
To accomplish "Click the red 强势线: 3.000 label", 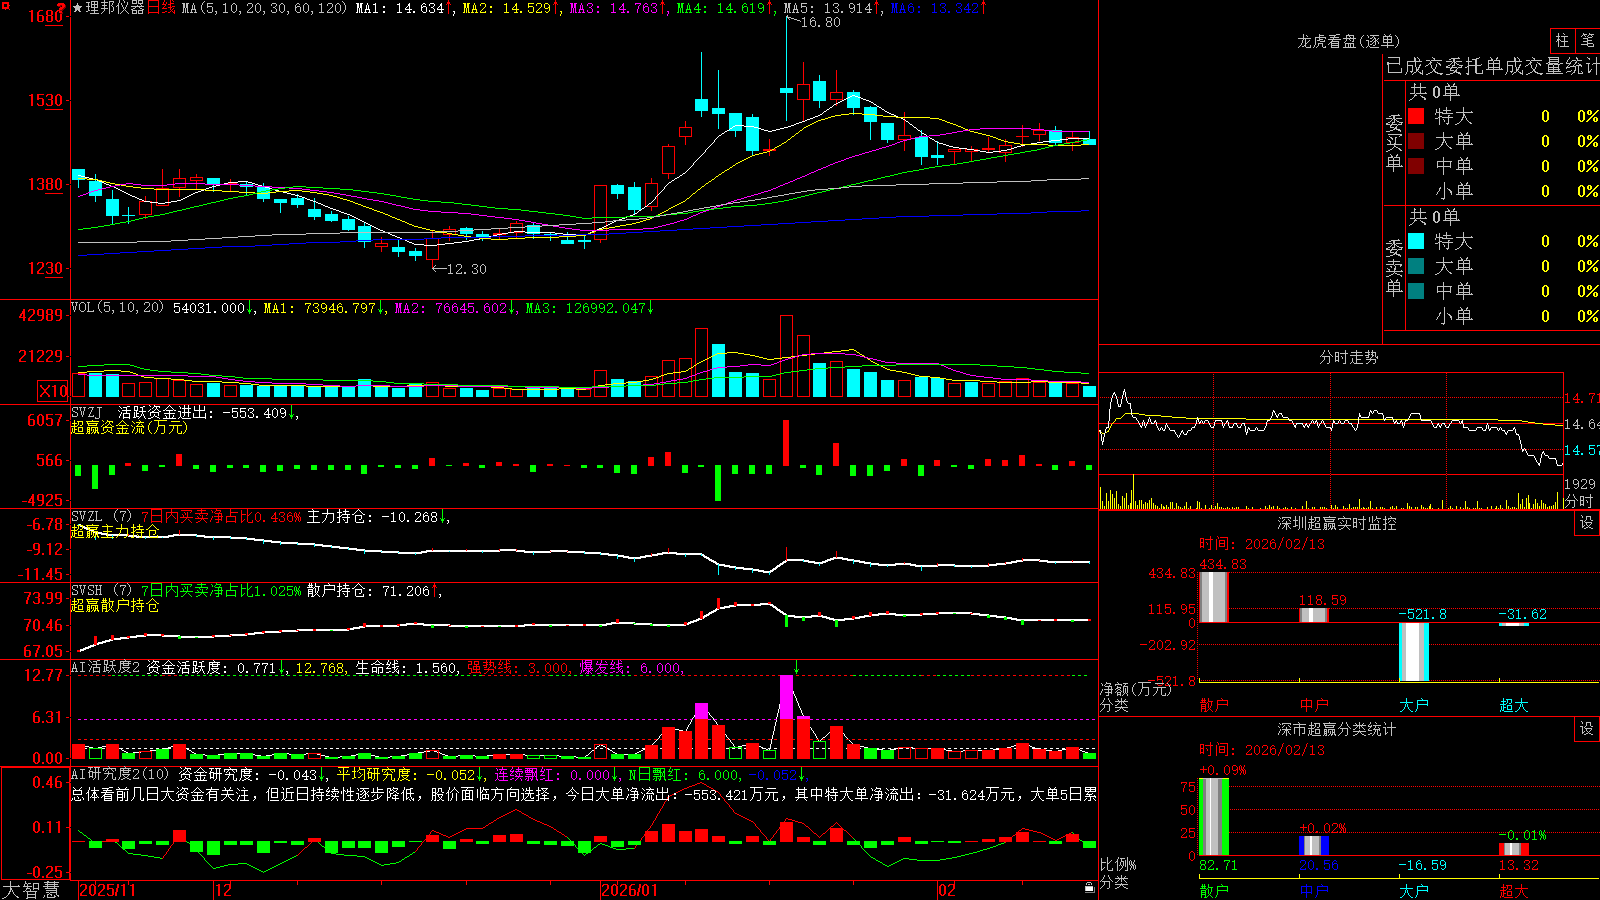I will point(518,668).
